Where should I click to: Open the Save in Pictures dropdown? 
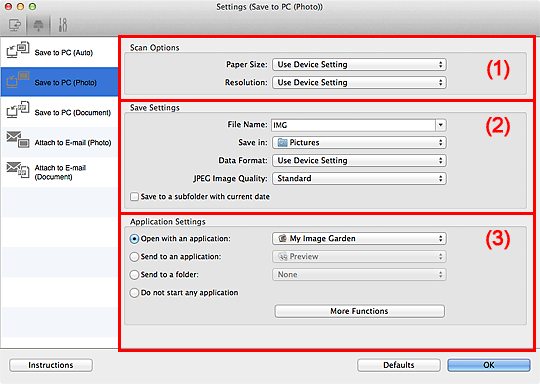click(x=359, y=143)
